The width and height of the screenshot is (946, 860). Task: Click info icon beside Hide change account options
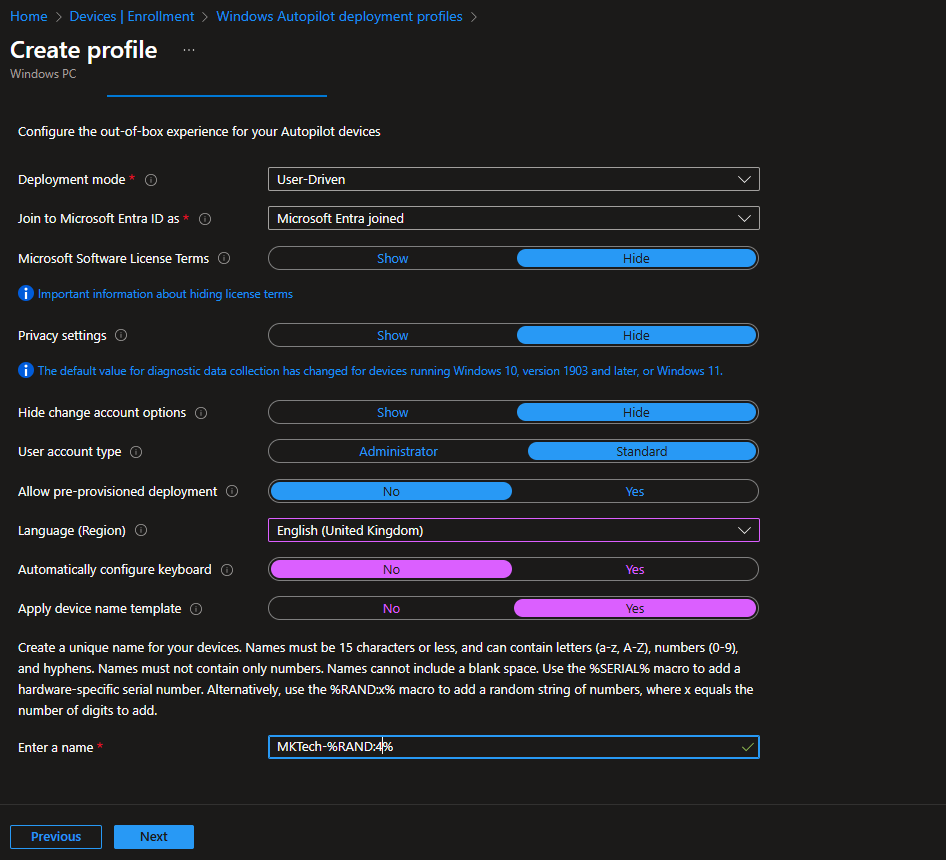click(201, 413)
